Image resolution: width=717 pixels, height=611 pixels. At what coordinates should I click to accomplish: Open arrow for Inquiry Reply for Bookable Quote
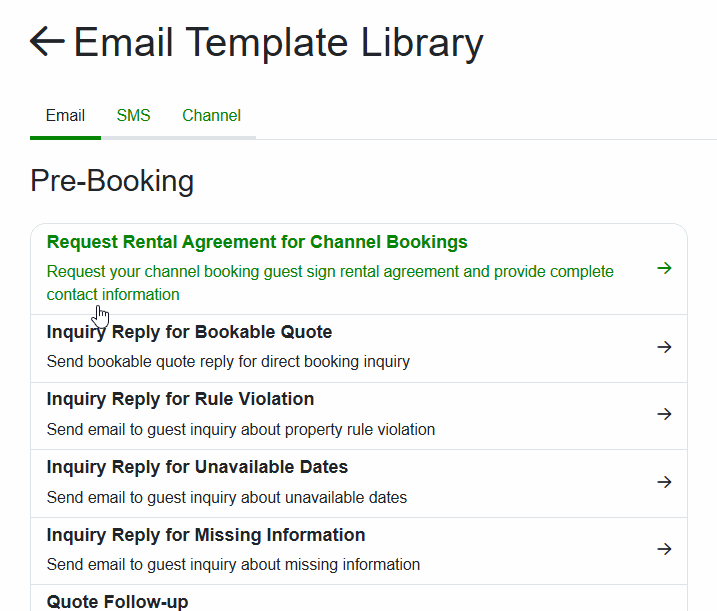[x=664, y=347]
